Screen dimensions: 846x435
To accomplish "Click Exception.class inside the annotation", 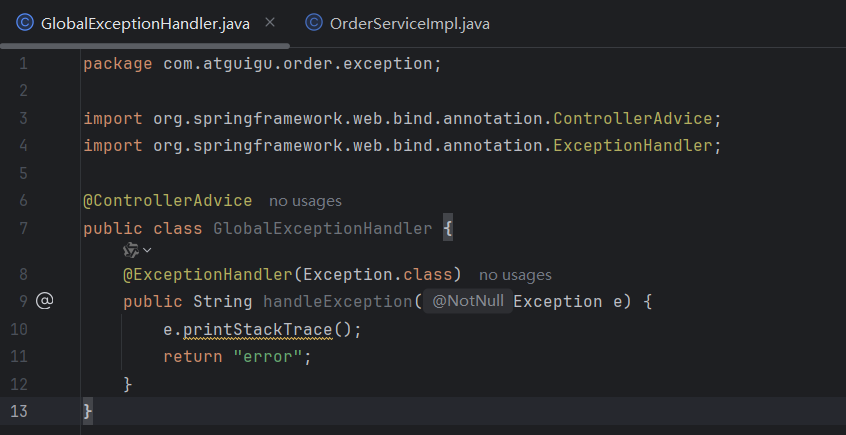I will coord(377,275).
